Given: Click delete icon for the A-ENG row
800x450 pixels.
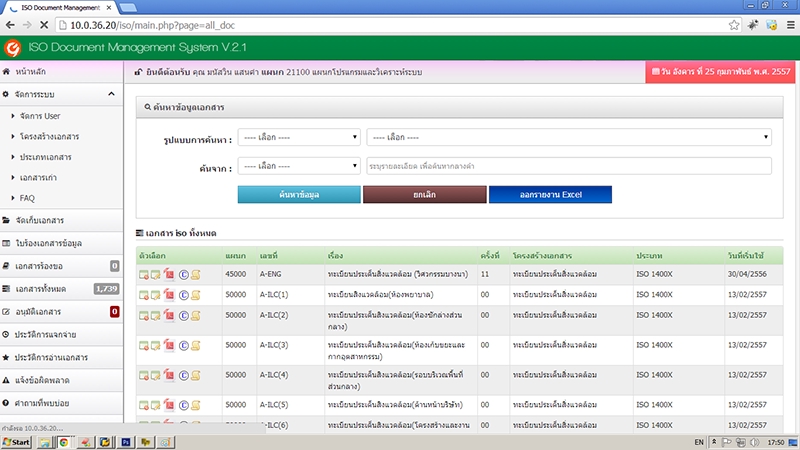Looking at the screenshot, I should click(144, 274).
